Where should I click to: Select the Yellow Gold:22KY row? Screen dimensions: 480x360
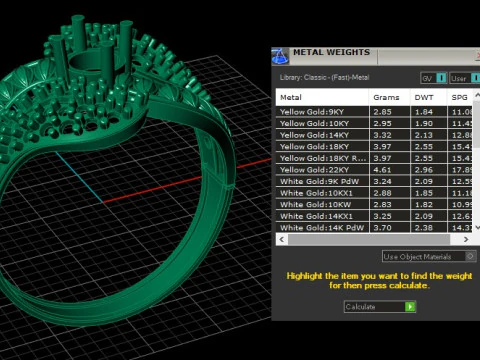(374, 170)
